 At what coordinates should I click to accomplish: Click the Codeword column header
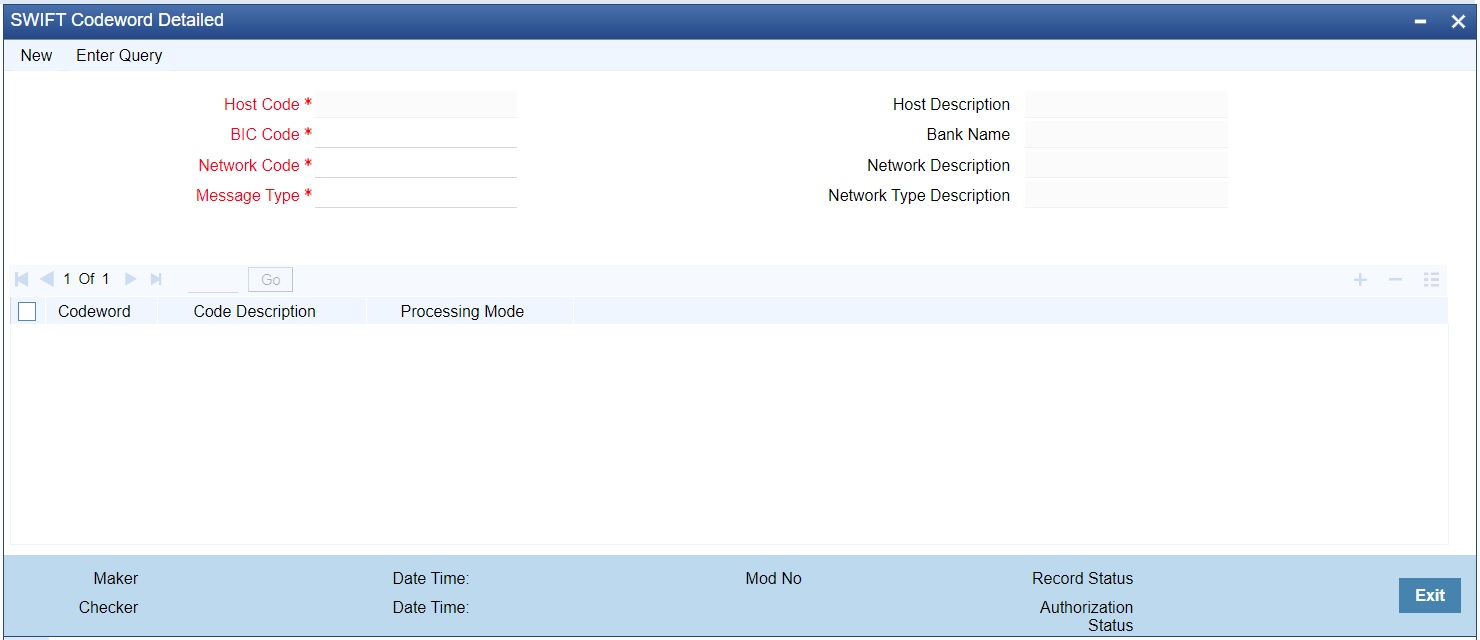click(94, 312)
